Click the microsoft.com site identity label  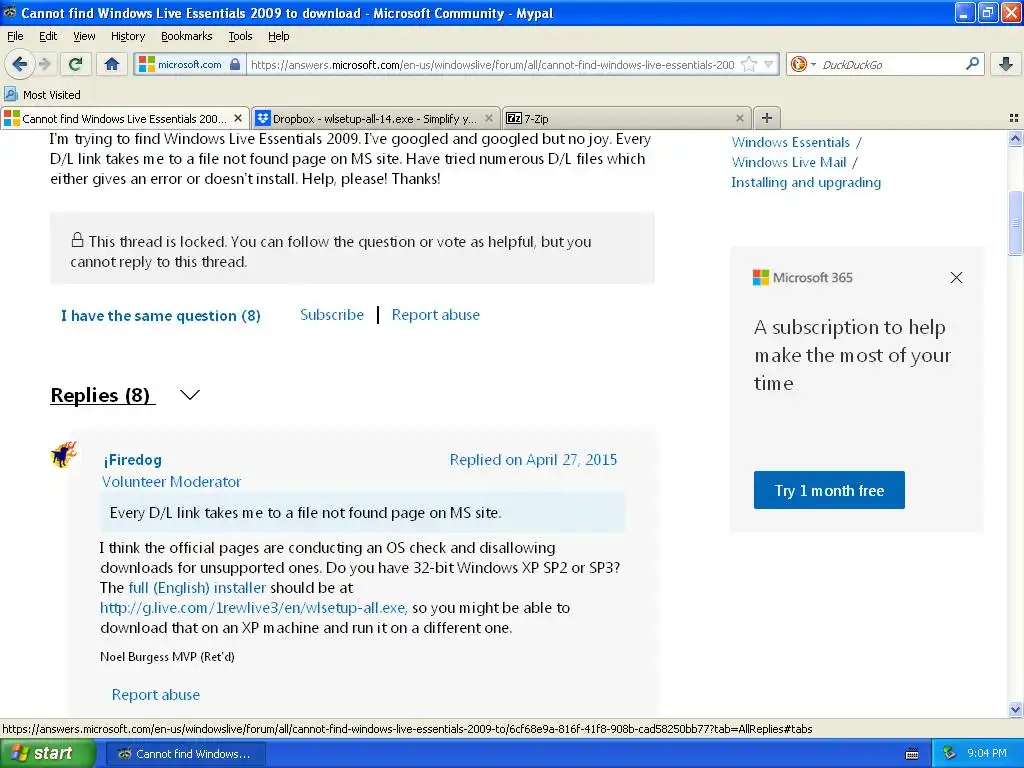189,64
